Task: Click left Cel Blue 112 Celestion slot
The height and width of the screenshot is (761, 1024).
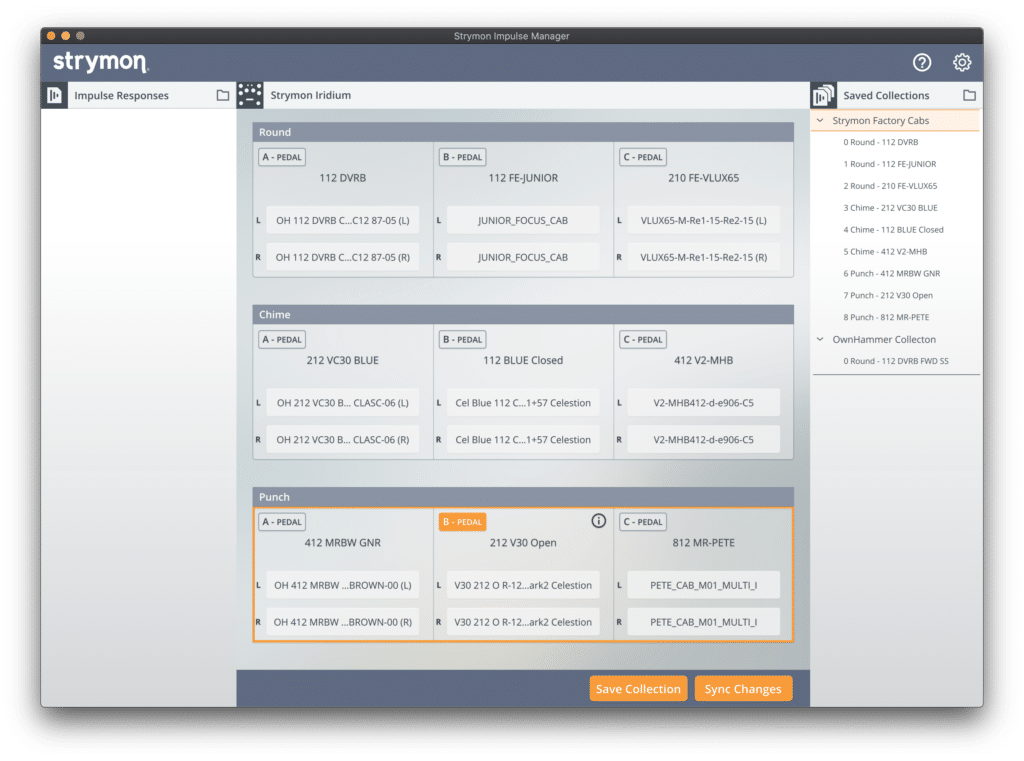Action: 523,402
